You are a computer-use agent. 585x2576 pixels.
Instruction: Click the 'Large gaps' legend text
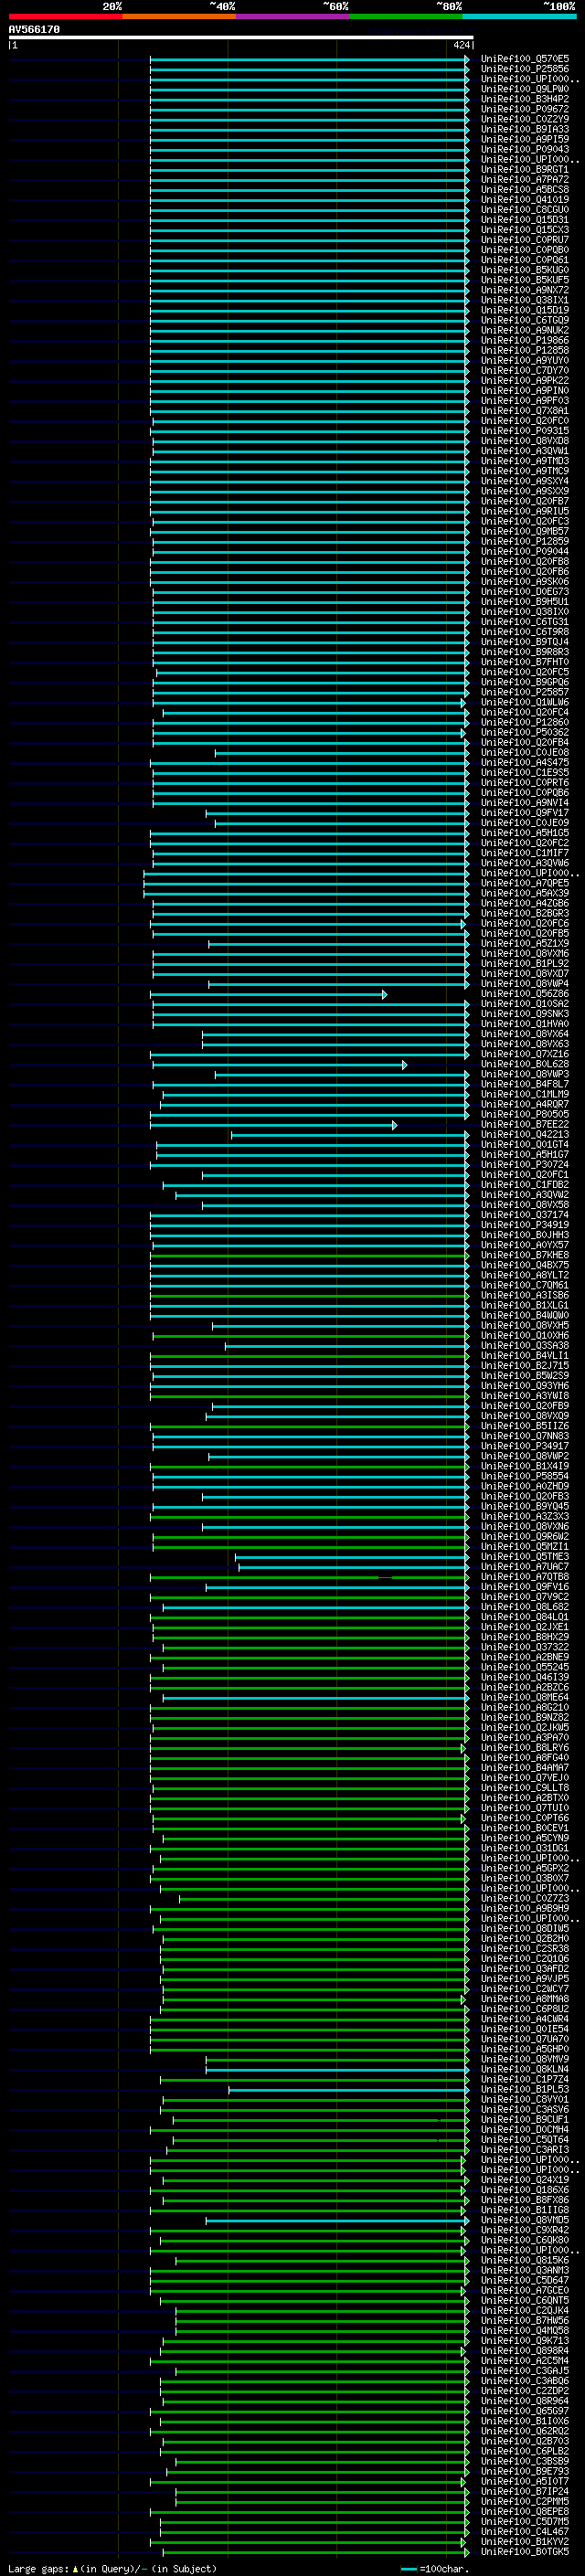pyautogui.click(x=38, y=2569)
